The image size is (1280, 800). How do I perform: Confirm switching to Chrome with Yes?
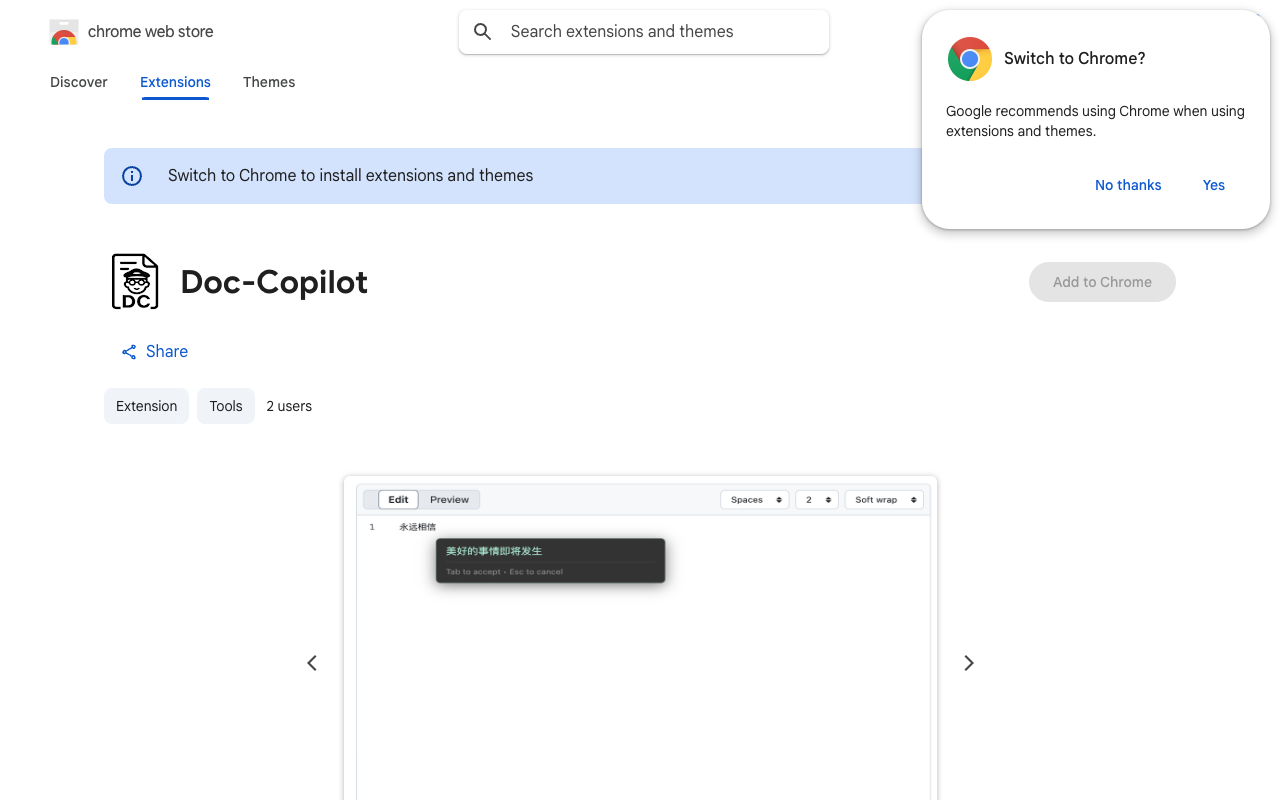1213,185
